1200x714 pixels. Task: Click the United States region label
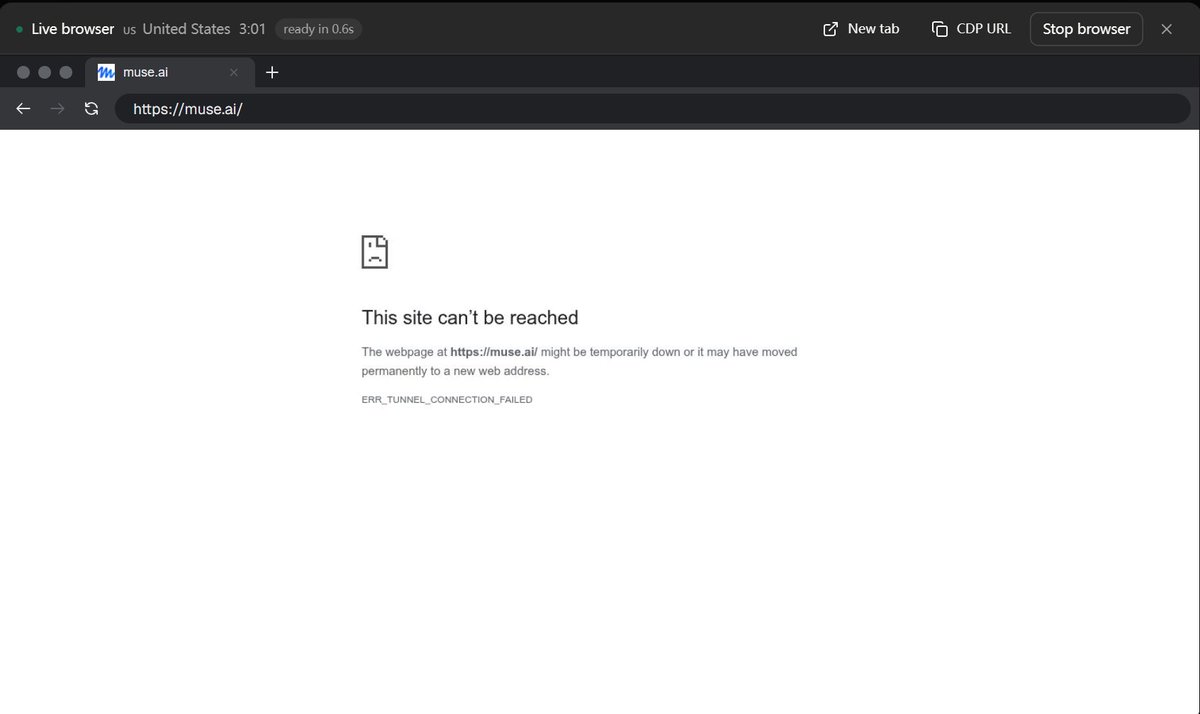(187, 29)
